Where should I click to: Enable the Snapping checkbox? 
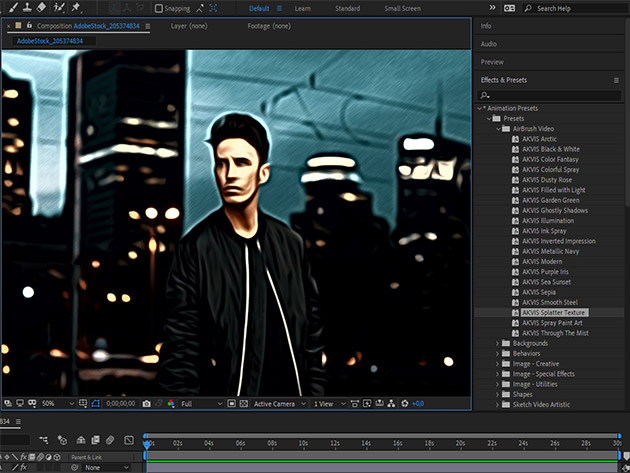point(159,8)
